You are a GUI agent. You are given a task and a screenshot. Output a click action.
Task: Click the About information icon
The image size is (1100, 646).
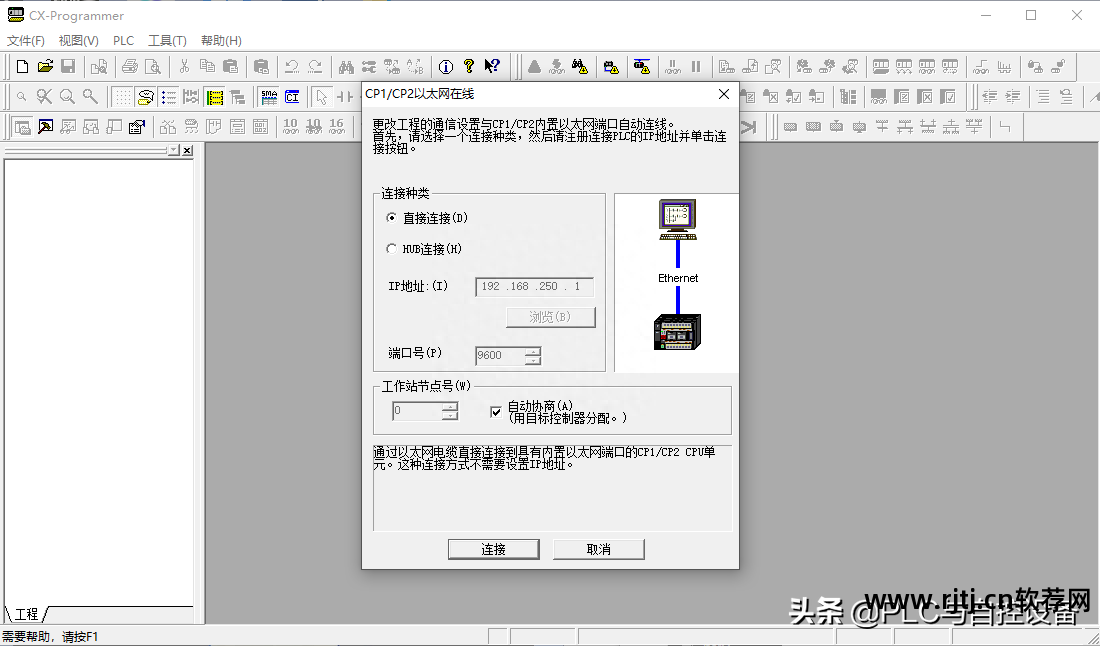446,67
